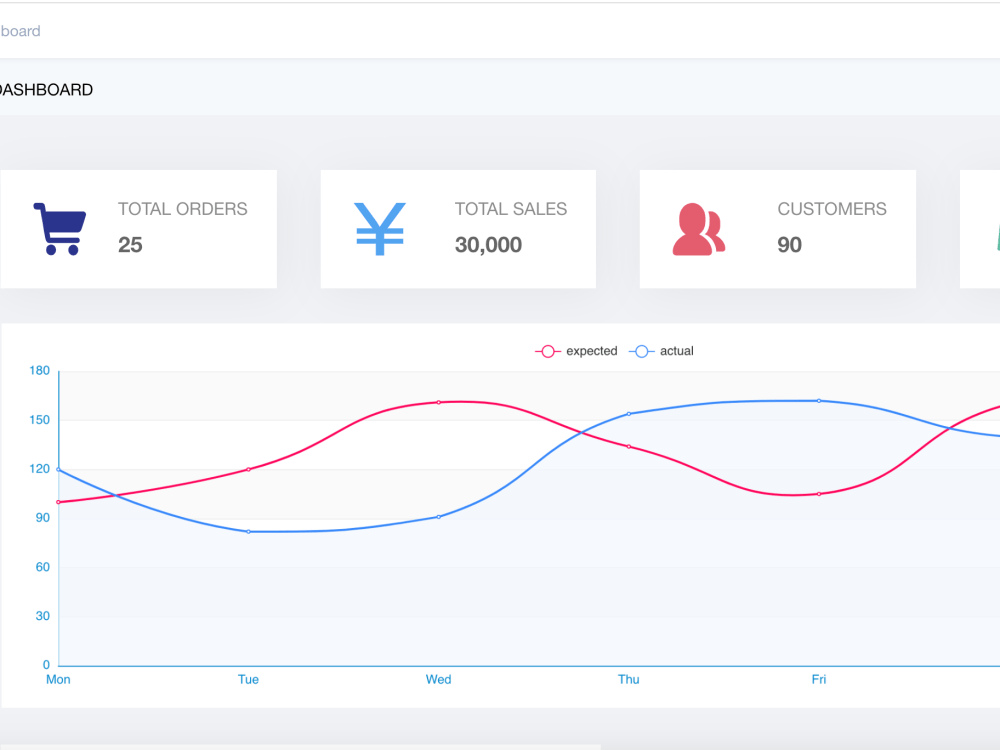The image size is (1000, 750).
Task: Click the 90 y-axis label
Action: click(x=43, y=518)
